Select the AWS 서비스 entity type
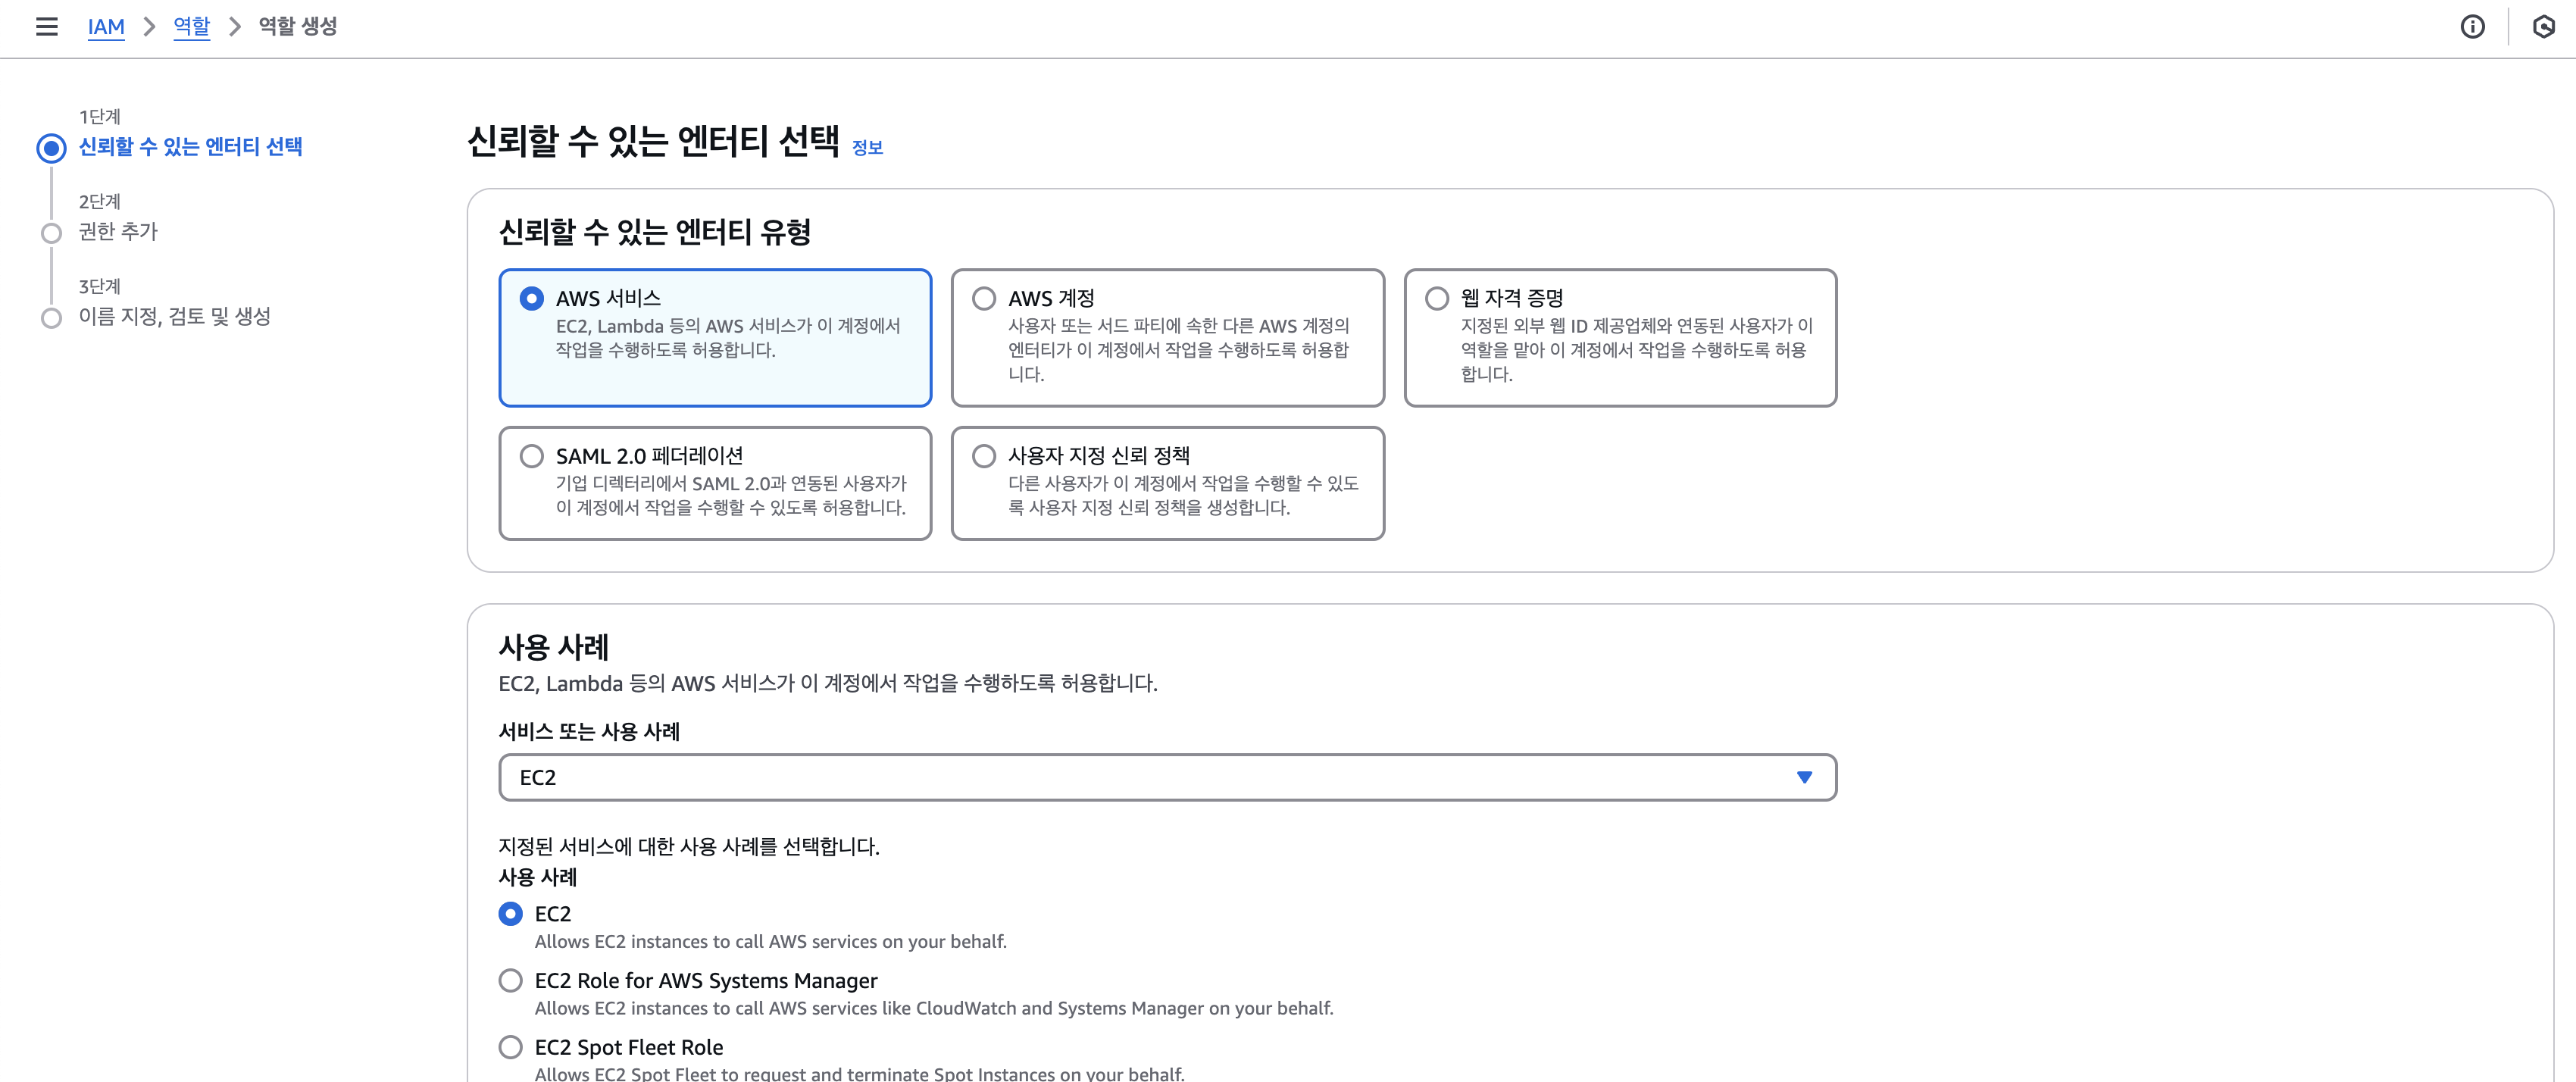 coord(532,298)
